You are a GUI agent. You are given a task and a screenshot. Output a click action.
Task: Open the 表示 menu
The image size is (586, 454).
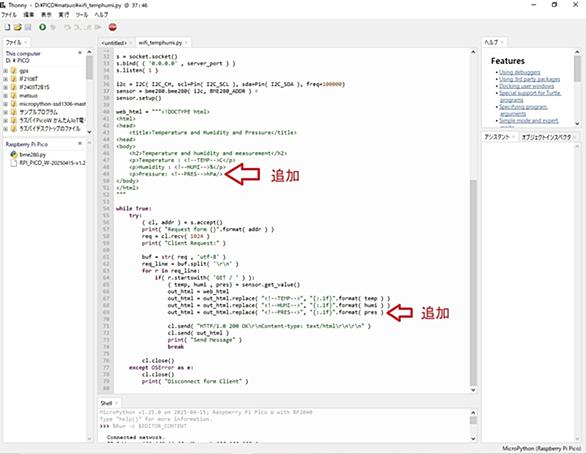click(x=46, y=15)
